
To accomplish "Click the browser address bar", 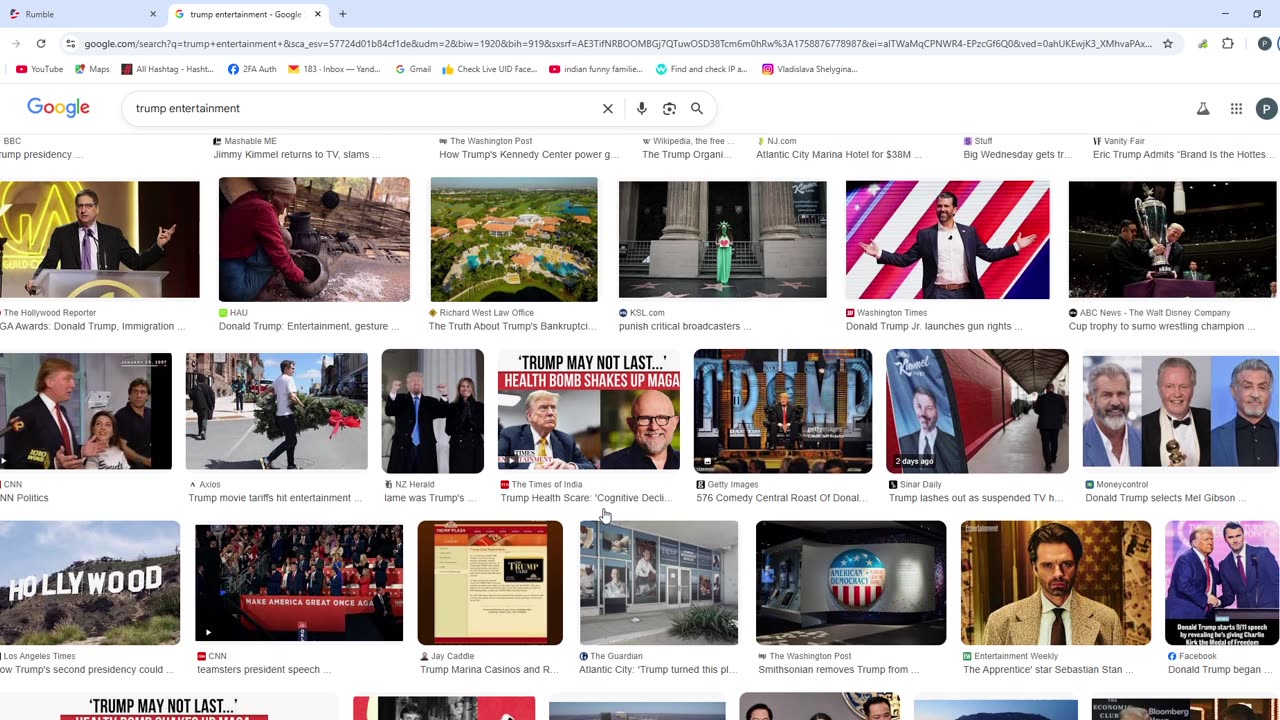I will coord(617,44).
